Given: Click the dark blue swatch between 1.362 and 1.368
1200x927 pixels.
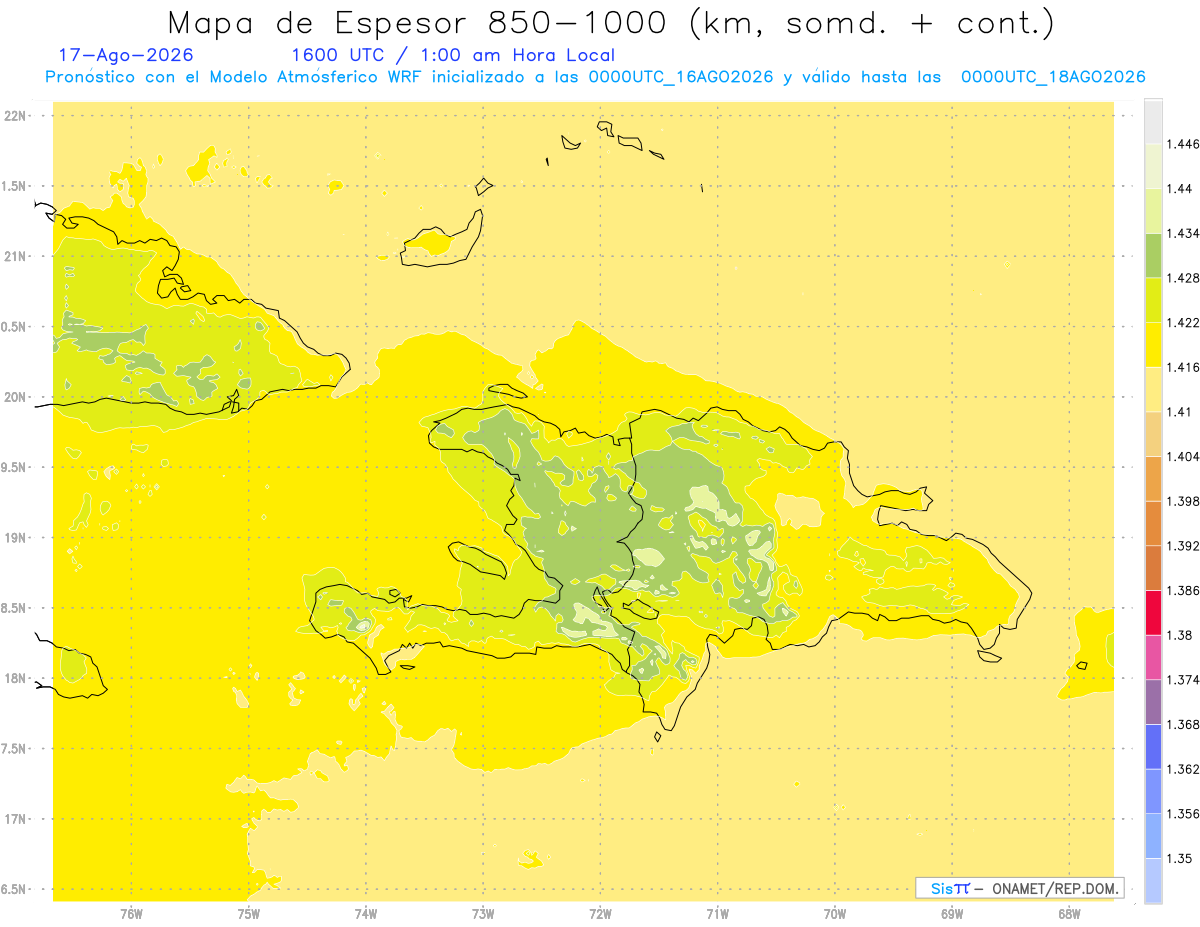Looking at the screenshot, I should tap(1153, 747).
